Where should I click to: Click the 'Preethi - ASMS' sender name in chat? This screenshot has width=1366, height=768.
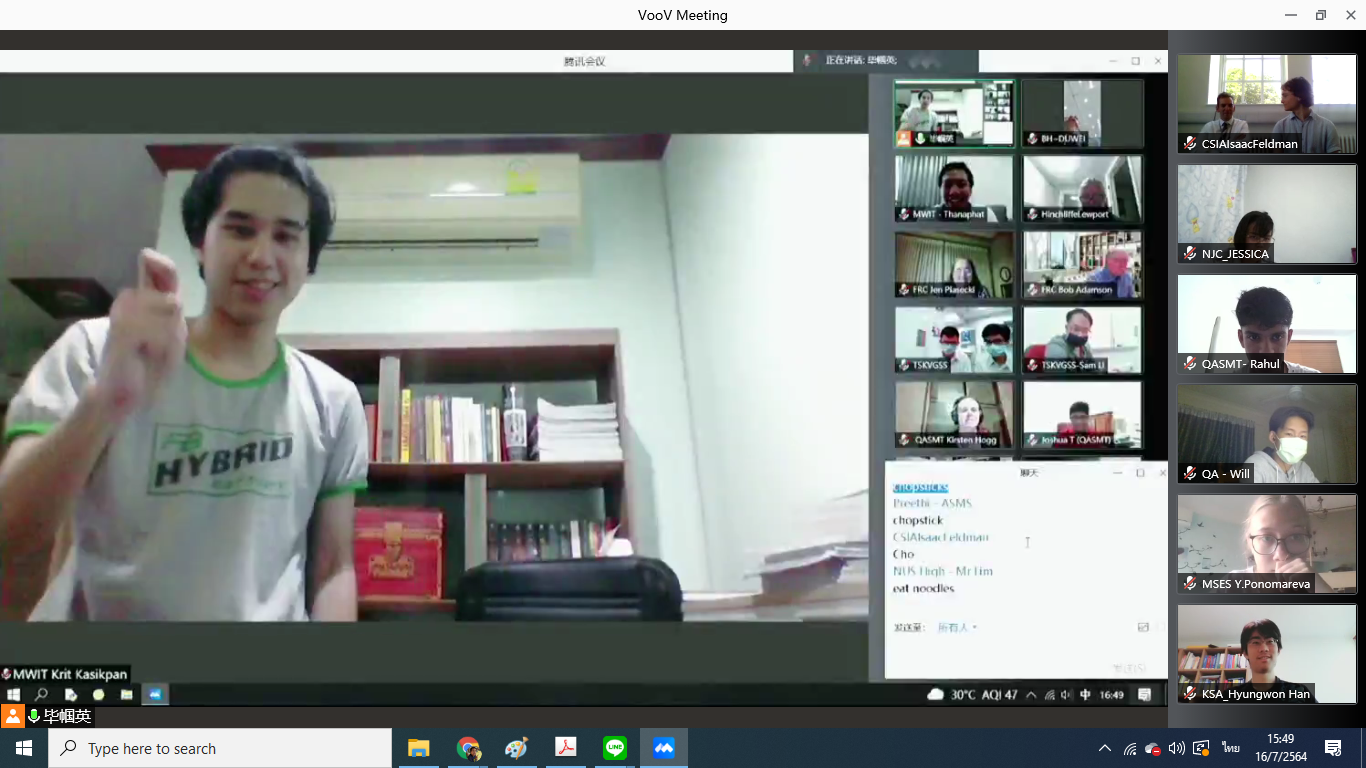pyautogui.click(x=932, y=503)
